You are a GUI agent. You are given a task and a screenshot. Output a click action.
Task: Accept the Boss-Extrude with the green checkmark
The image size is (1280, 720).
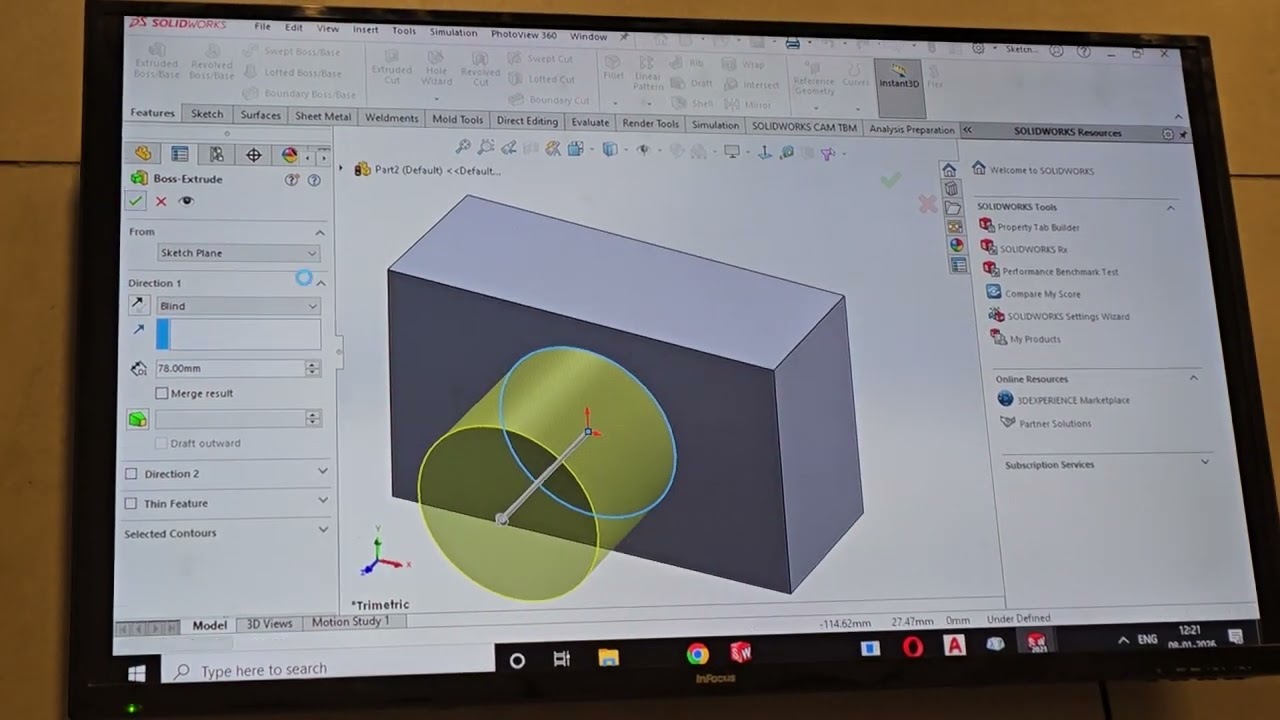[135, 201]
